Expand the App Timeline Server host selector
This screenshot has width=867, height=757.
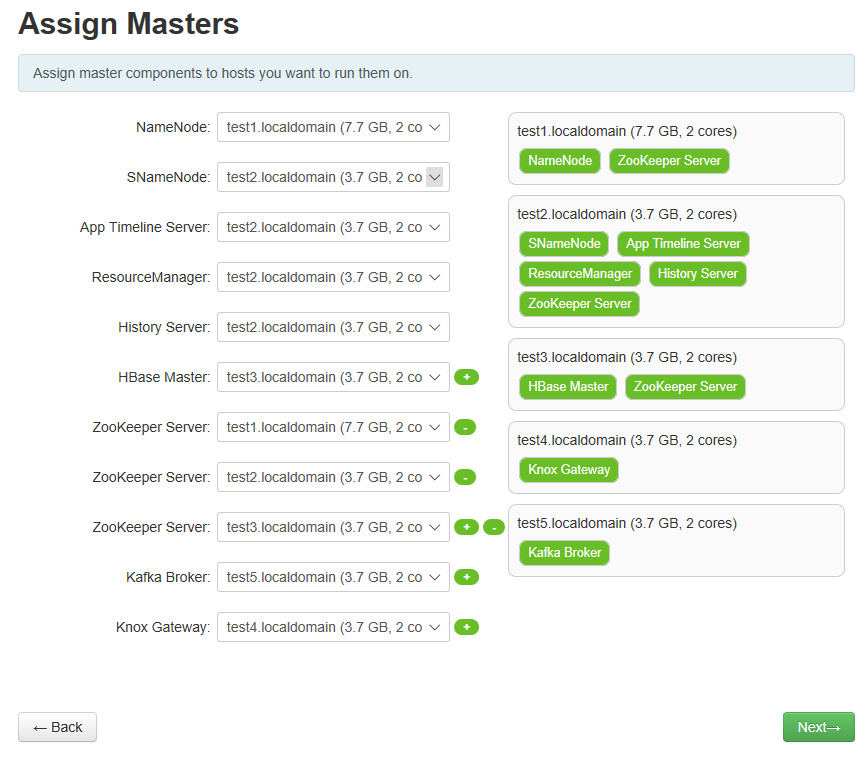tap(333, 227)
